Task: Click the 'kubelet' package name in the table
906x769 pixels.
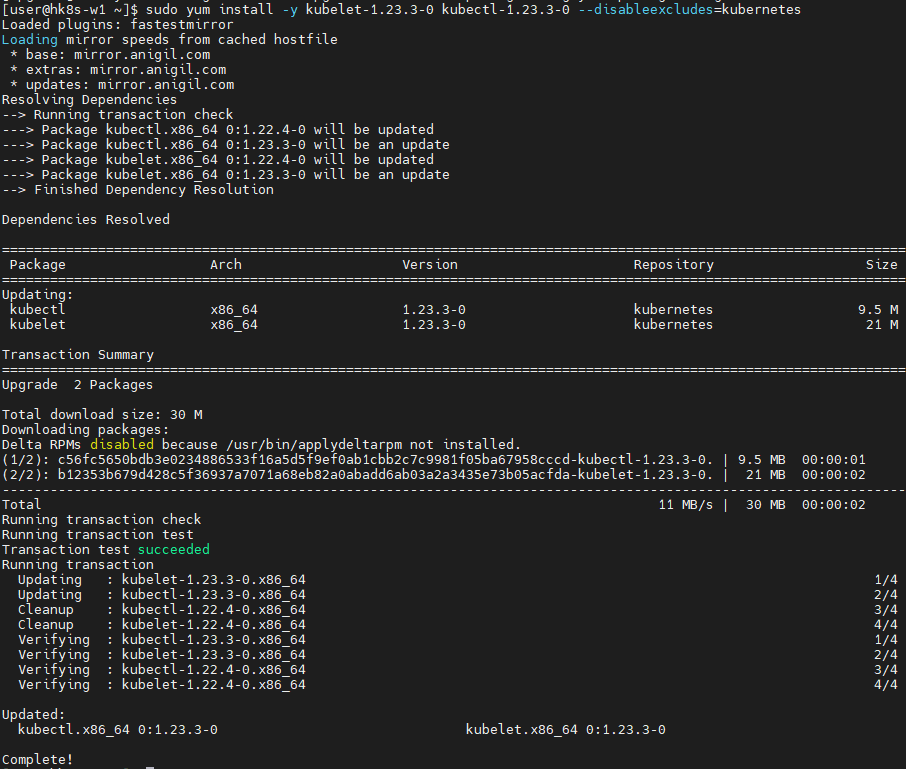Action: click(38, 325)
